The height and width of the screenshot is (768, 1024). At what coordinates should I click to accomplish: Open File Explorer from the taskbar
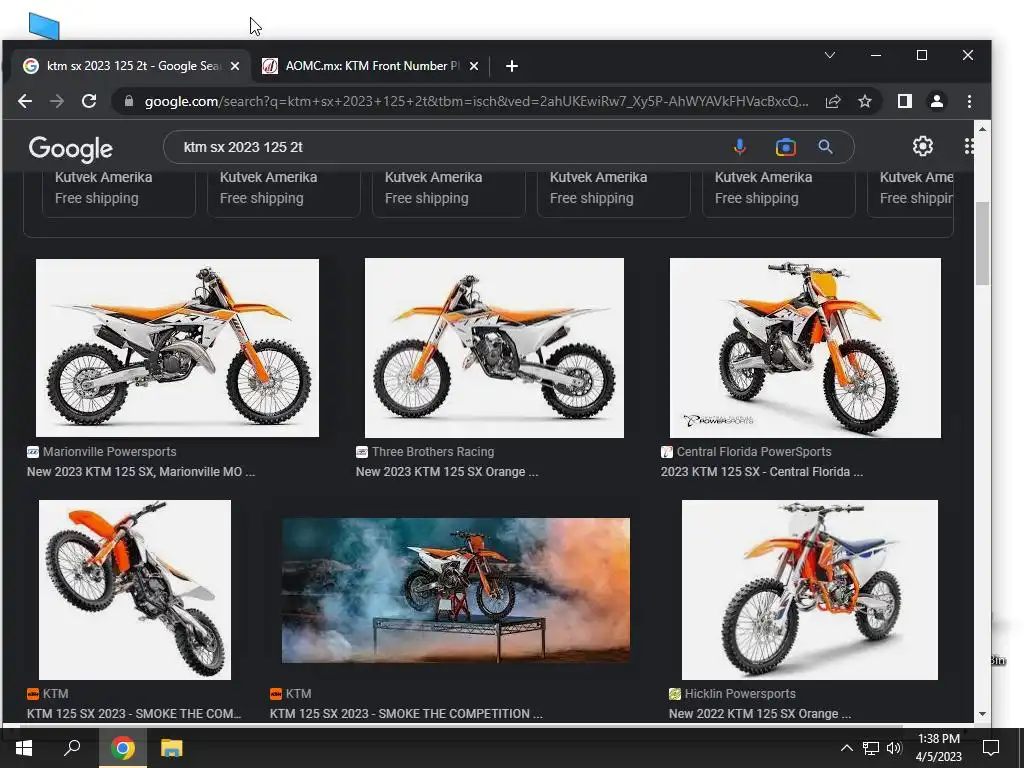pos(172,748)
